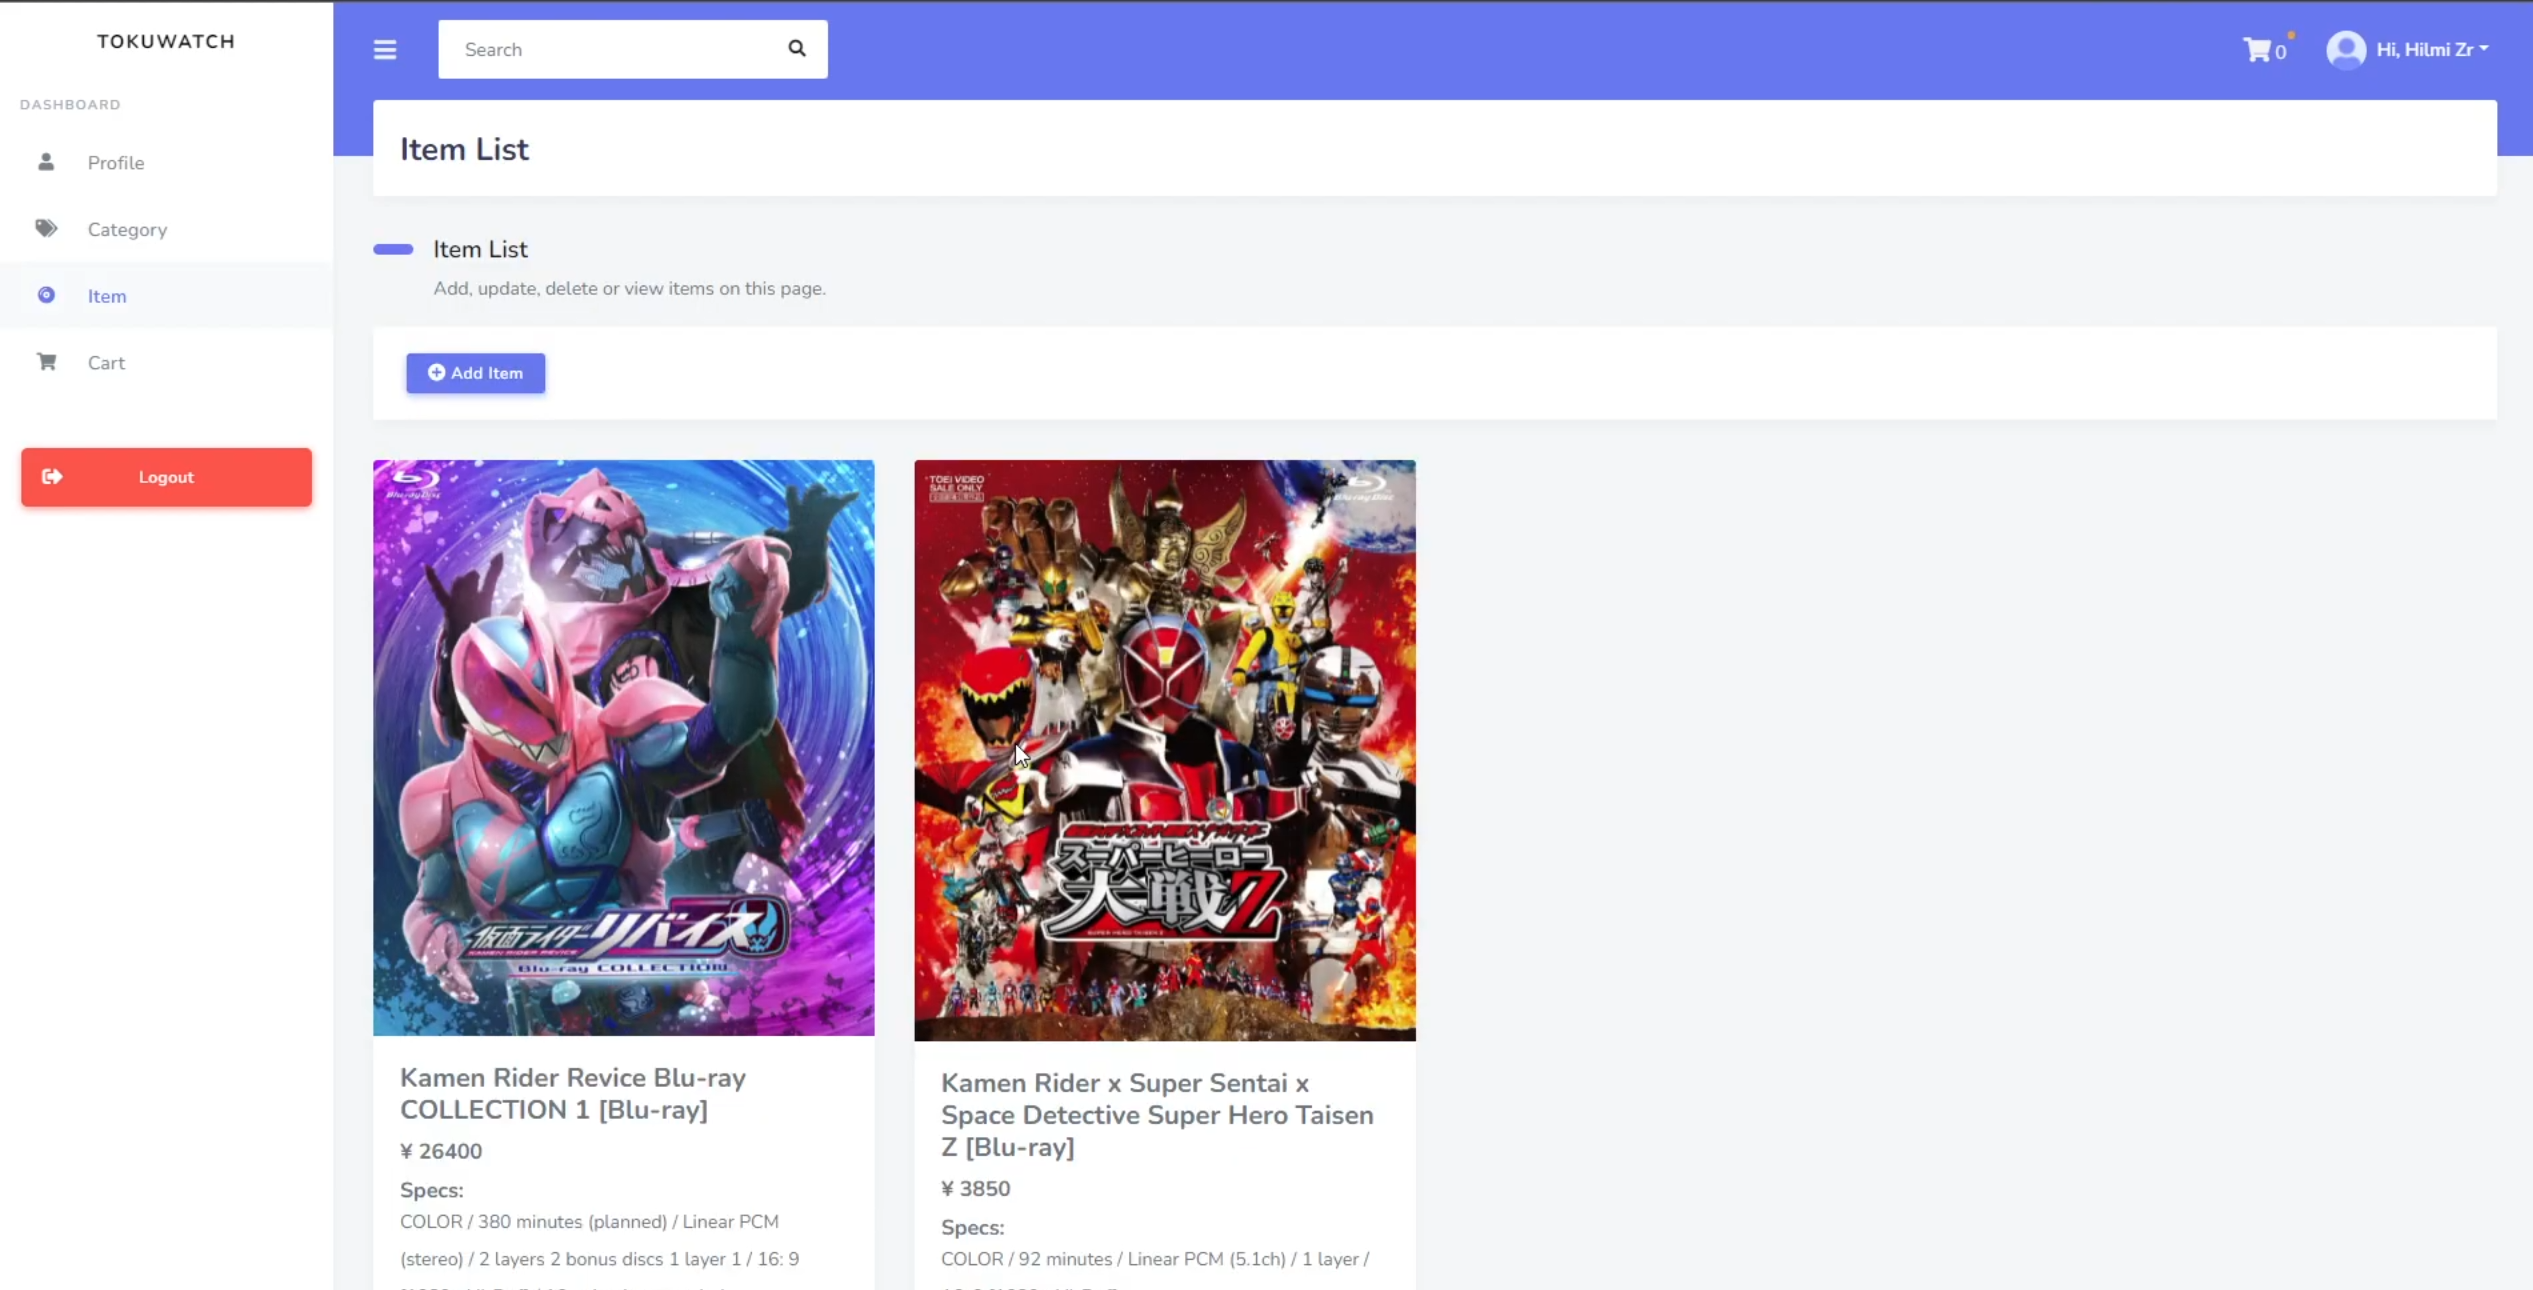The height and width of the screenshot is (1290, 2533).
Task: Click the price ¥ 26400
Action: tap(441, 1151)
